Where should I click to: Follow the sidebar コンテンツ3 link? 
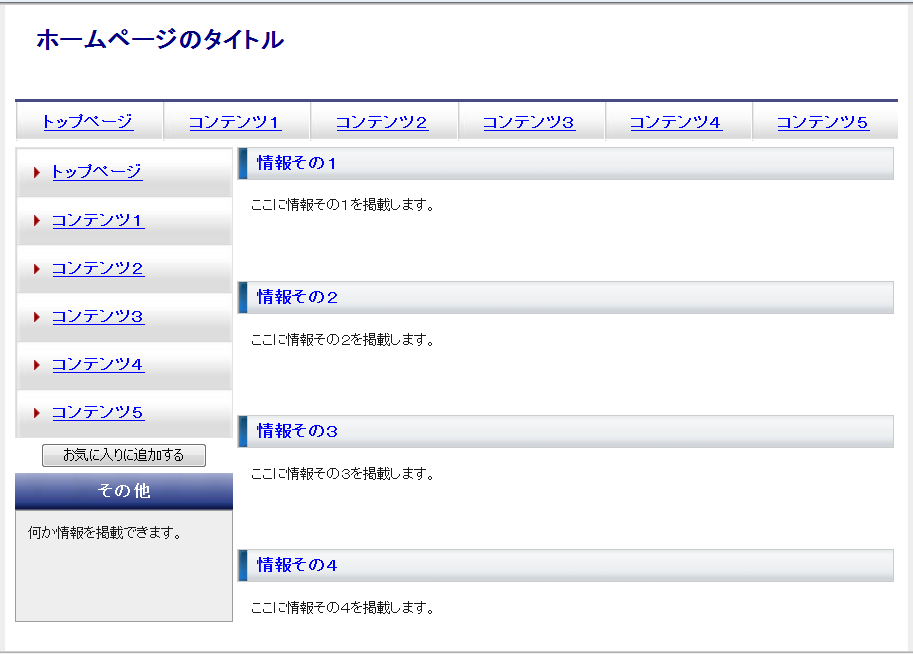coord(98,317)
